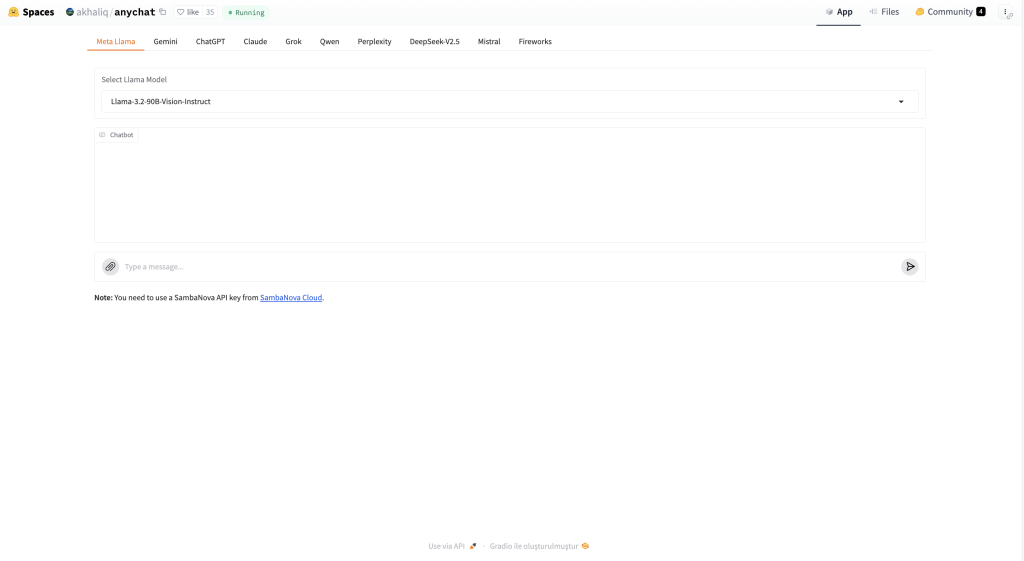Switch to the Mistral tab

tap(488, 41)
